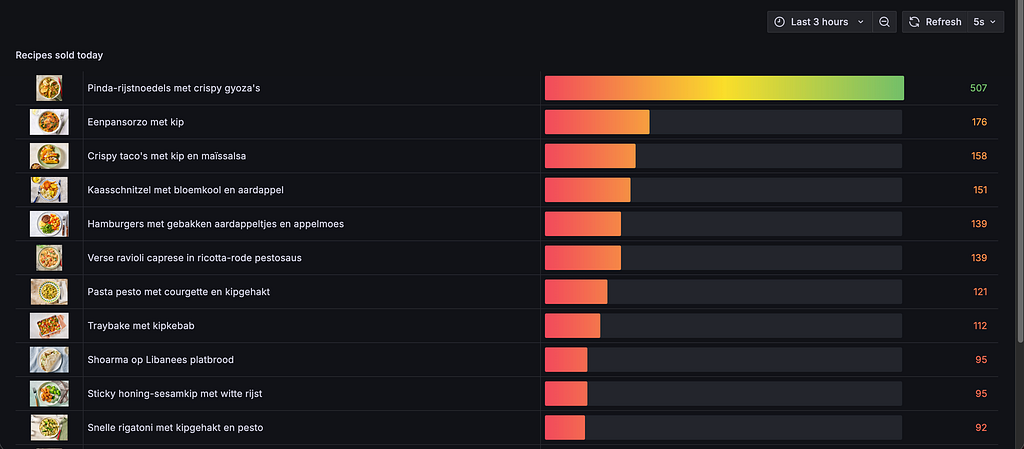The height and width of the screenshot is (449, 1024).
Task: Click the Eenpansorzo met kip bar gauge
Action: click(x=724, y=122)
